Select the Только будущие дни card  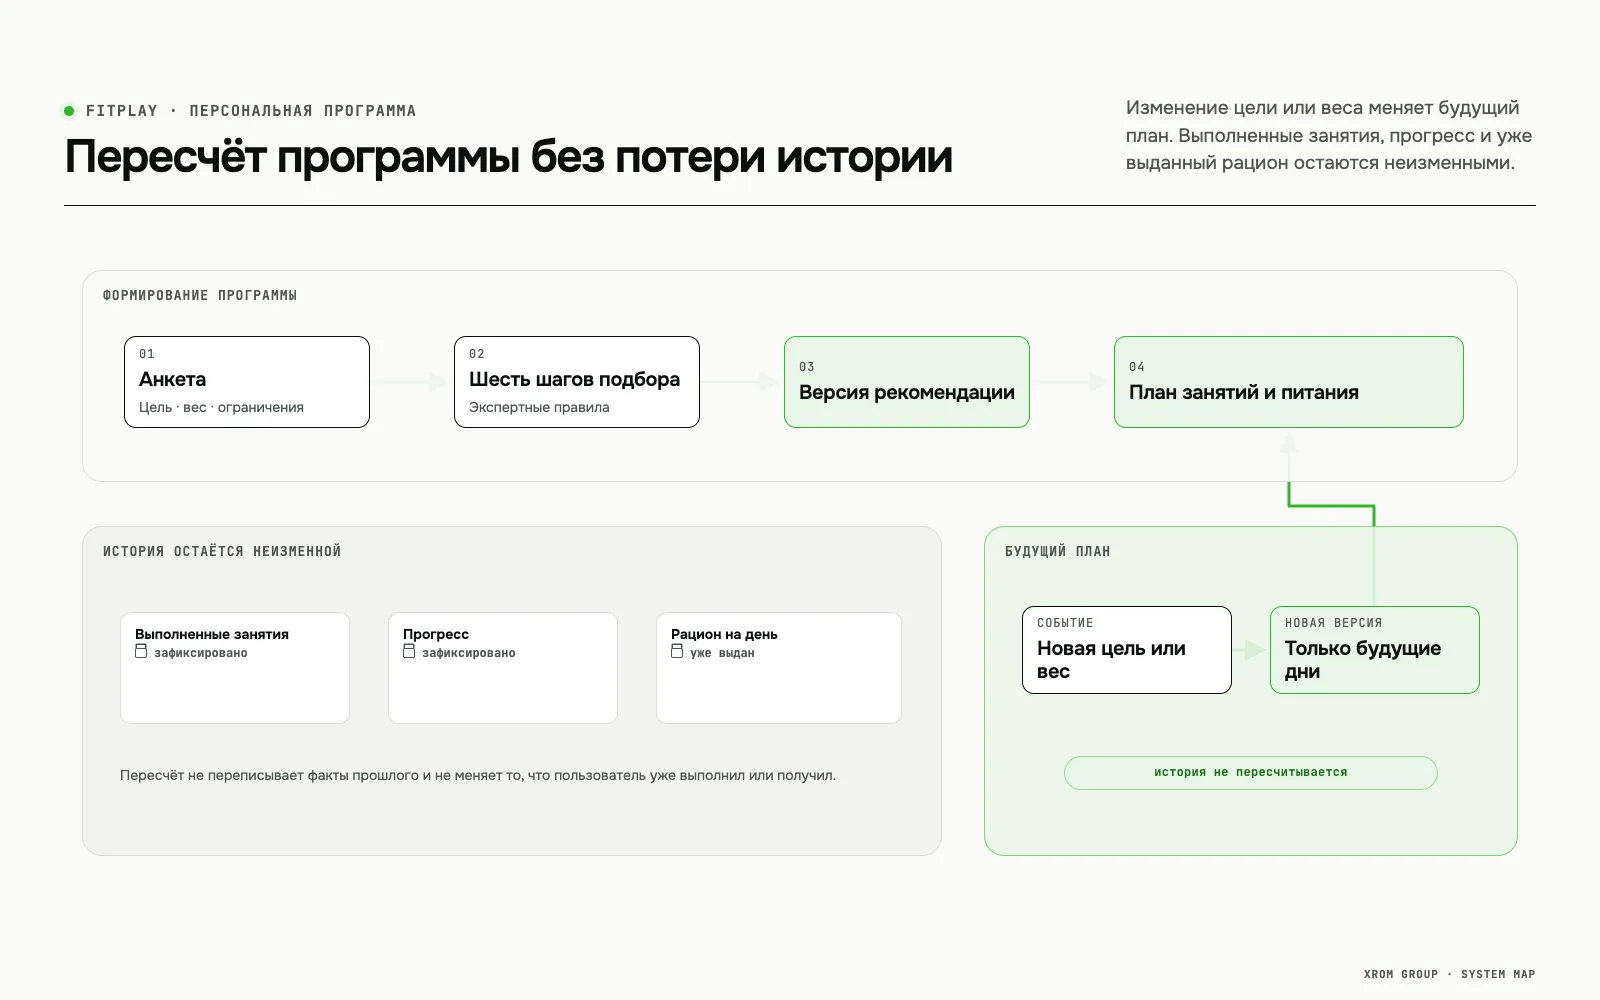pos(1375,650)
